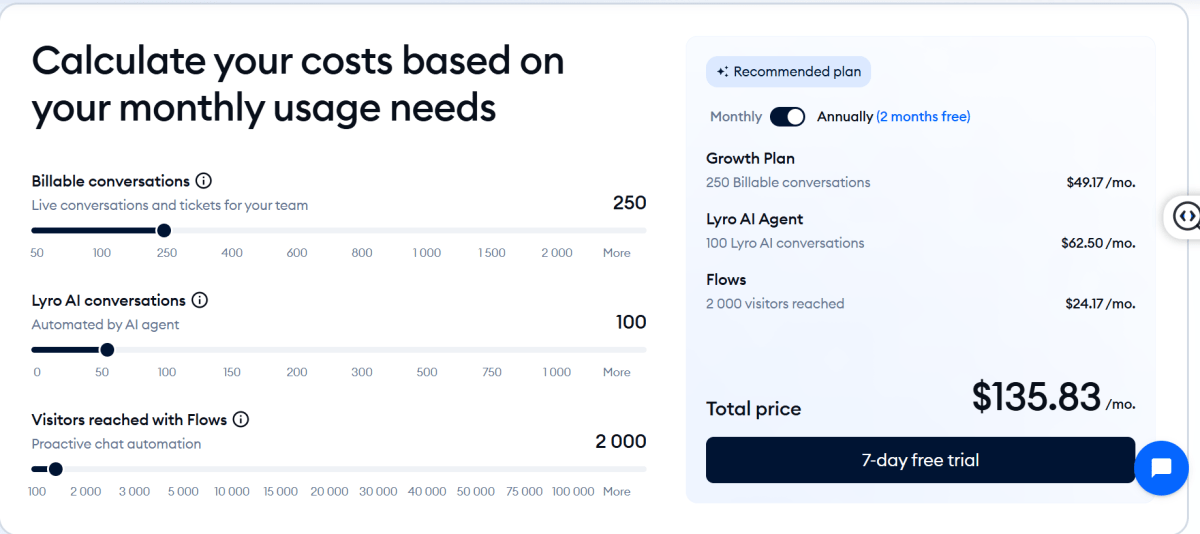Select Annually billing label

(845, 117)
